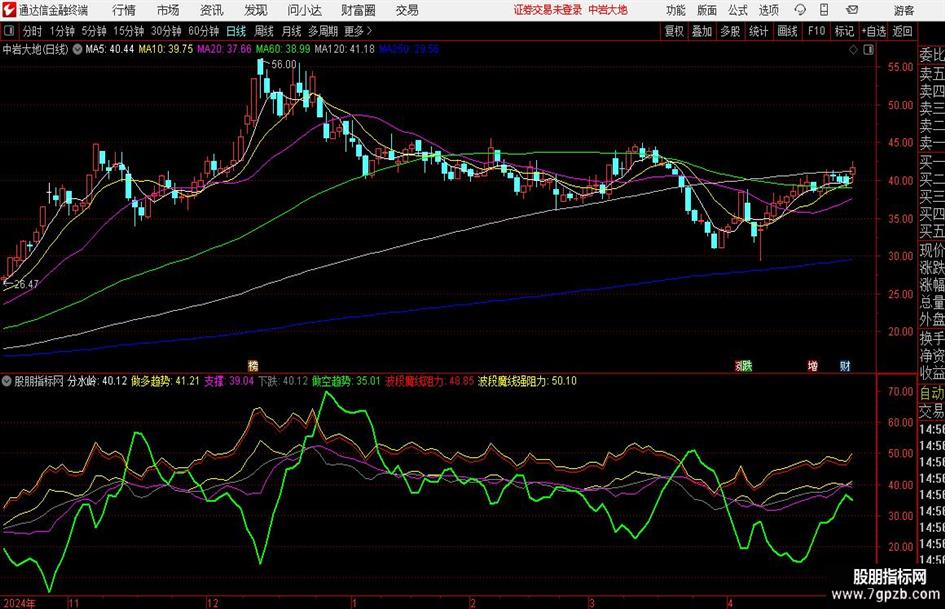Click the 涨跌 marker on the chart
Image resolution: width=945 pixels, height=609 pixels.
(x=744, y=366)
